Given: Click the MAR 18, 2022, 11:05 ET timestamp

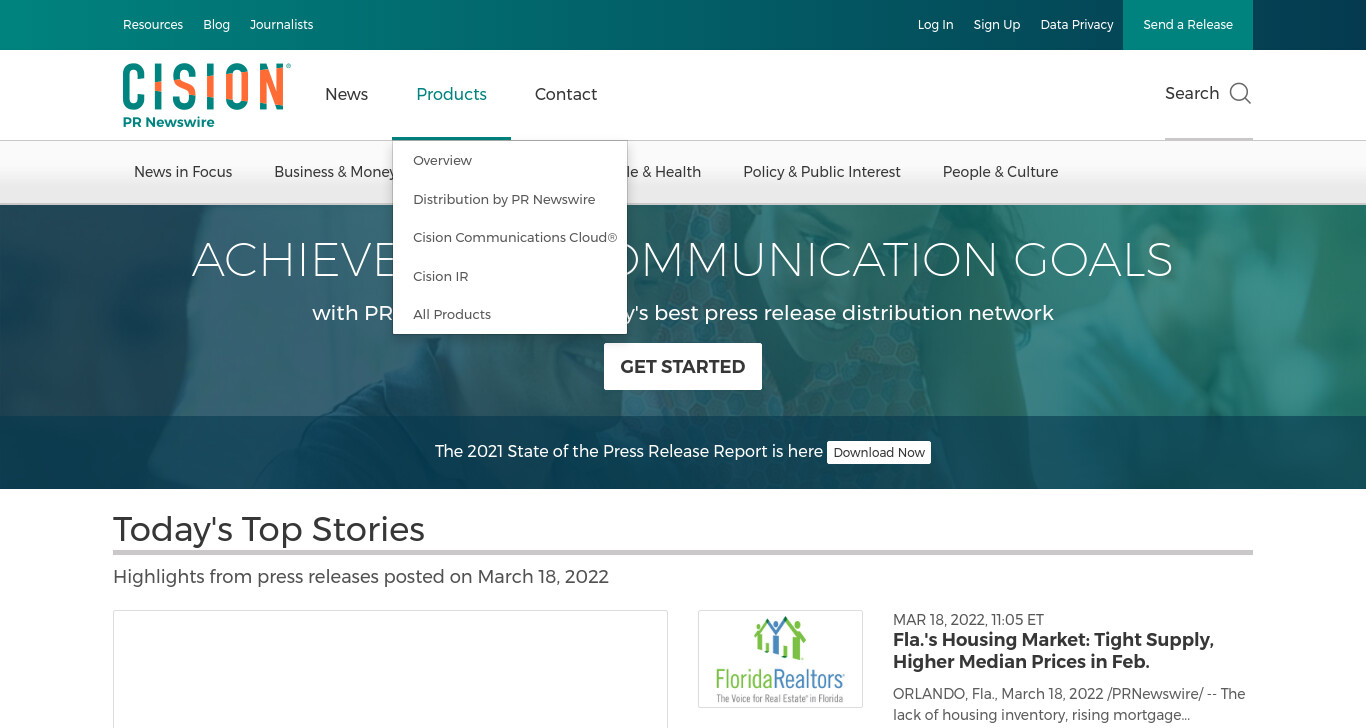Looking at the screenshot, I should click(968, 620).
